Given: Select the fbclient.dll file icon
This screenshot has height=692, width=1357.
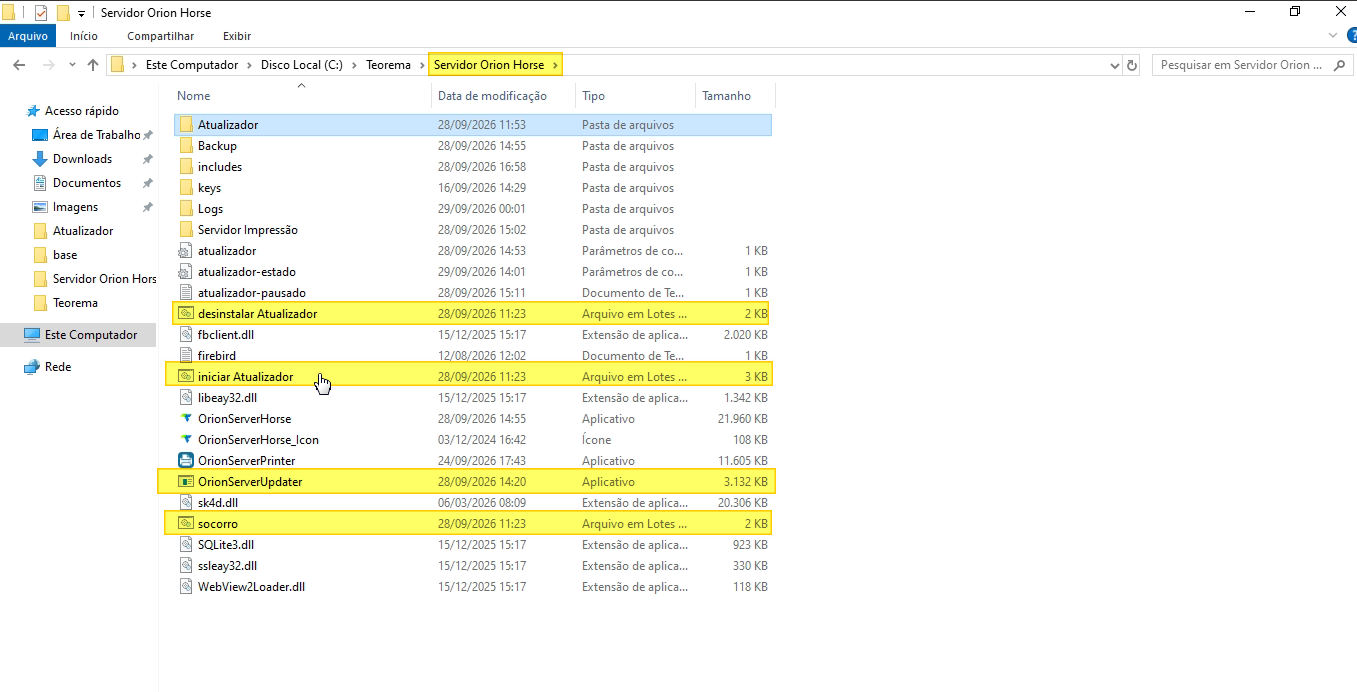Looking at the screenshot, I should [x=185, y=334].
